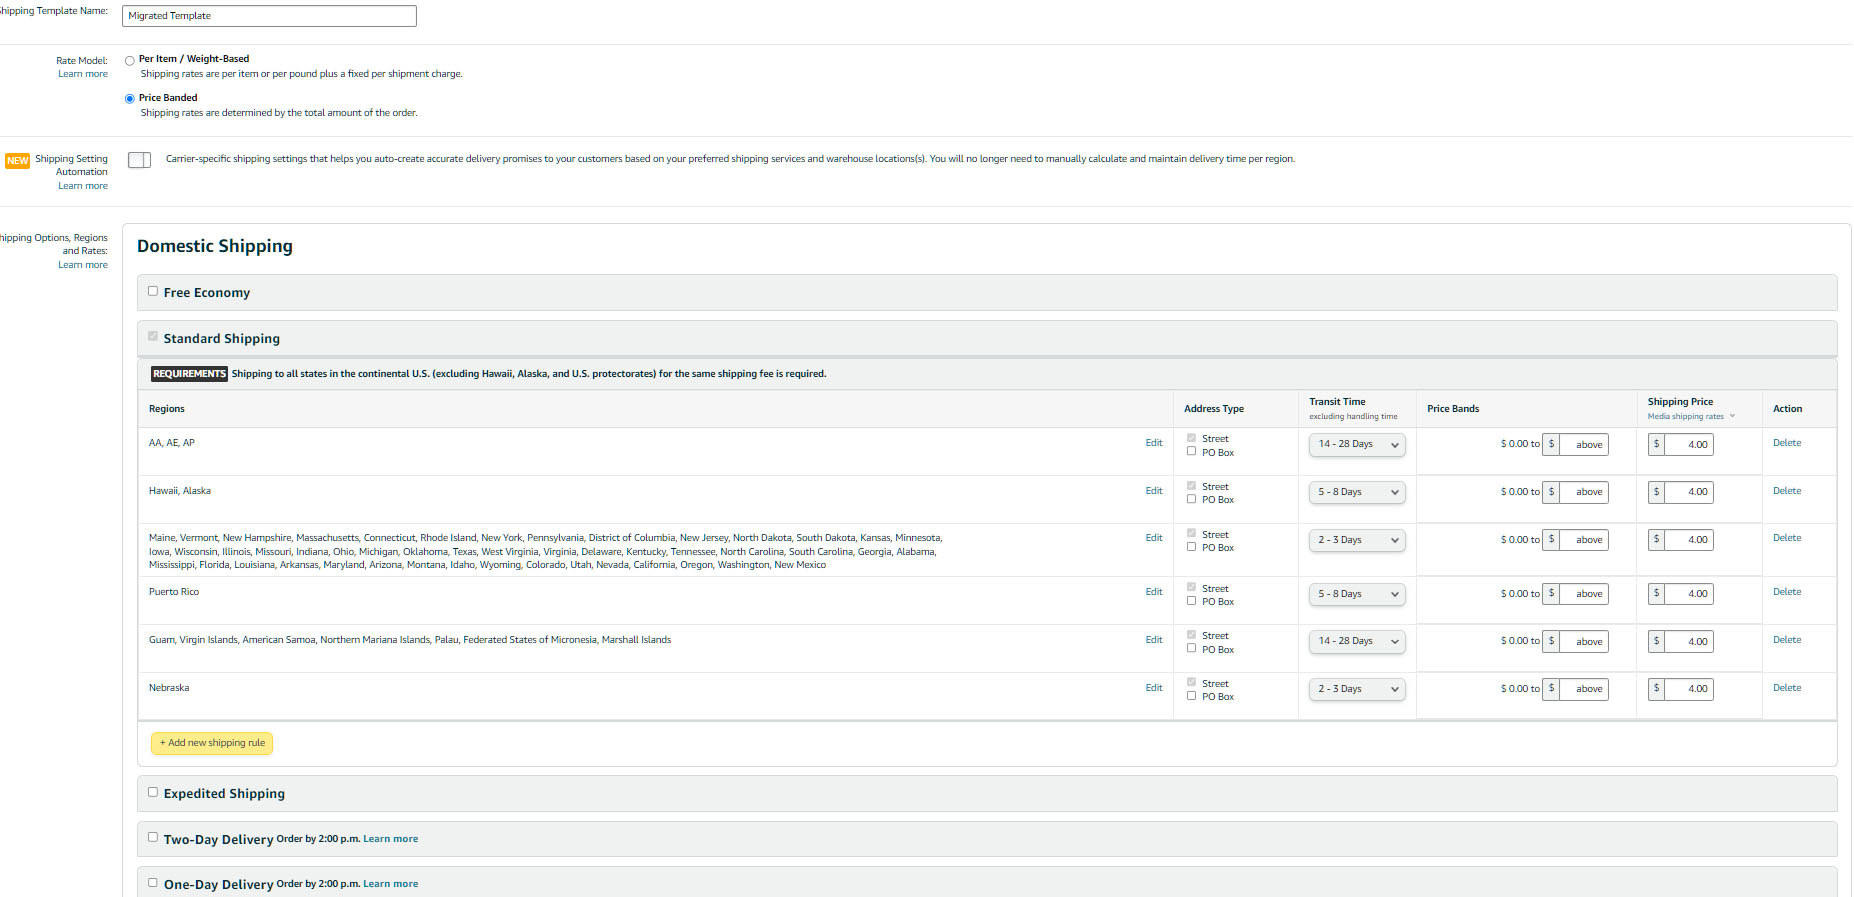Click shipping price field for Puerto Rico
The image size is (1854, 897).
coord(1689,594)
